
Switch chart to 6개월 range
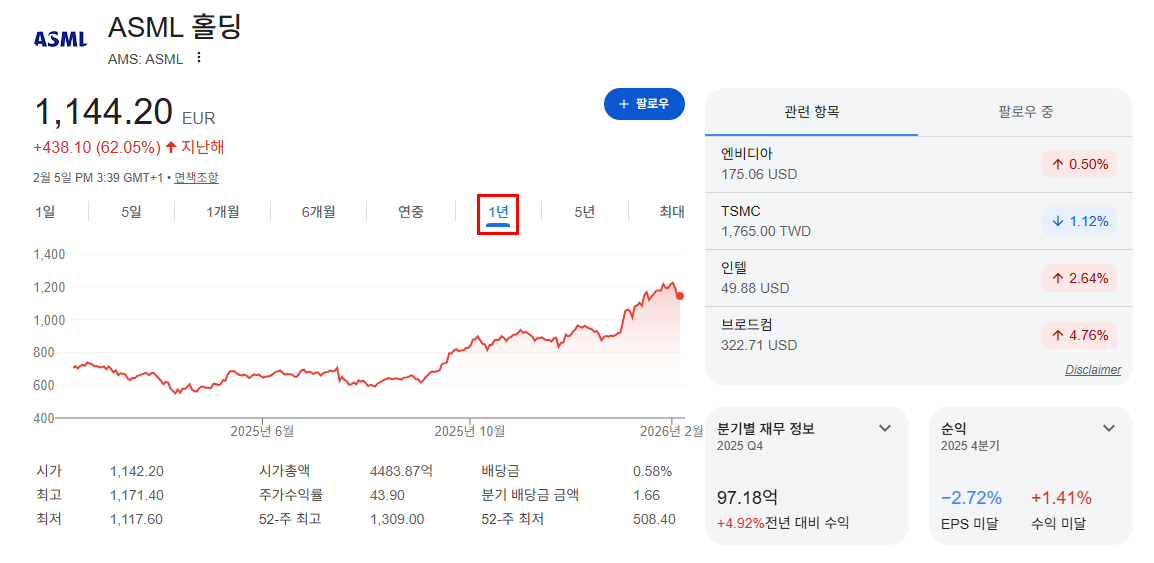(318, 212)
